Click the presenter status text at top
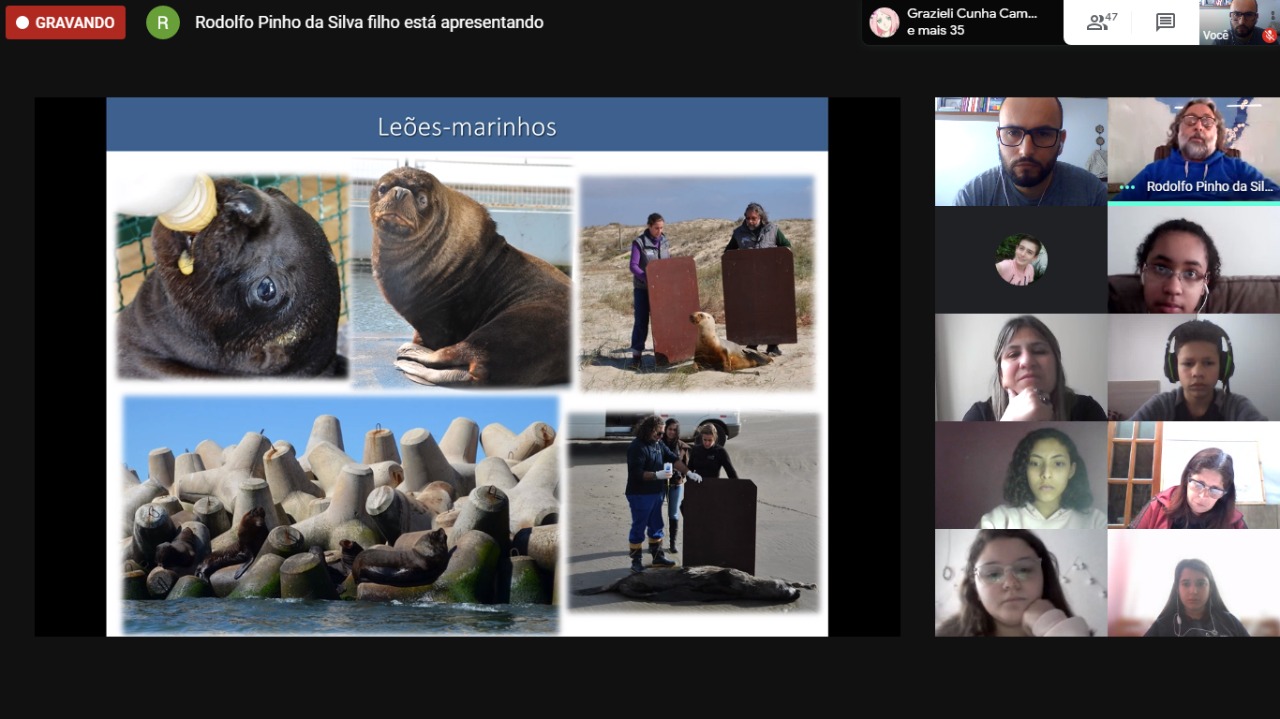Screen dimensions: 1280x719 coord(369,22)
